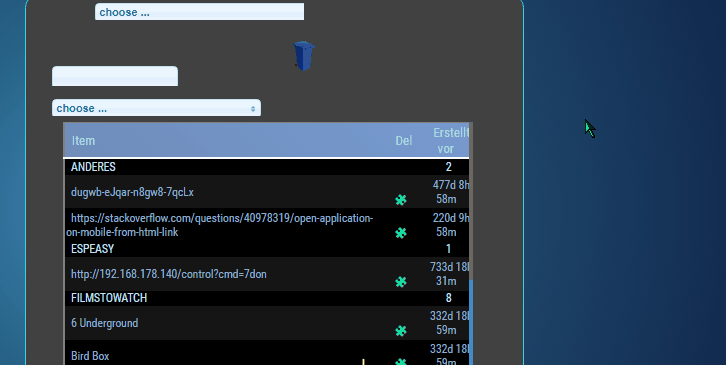Image resolution: width=726 pixels, height=365 pixels.
Task: Click the 'Erstellt vor' column header
Action: pos(450,140)
